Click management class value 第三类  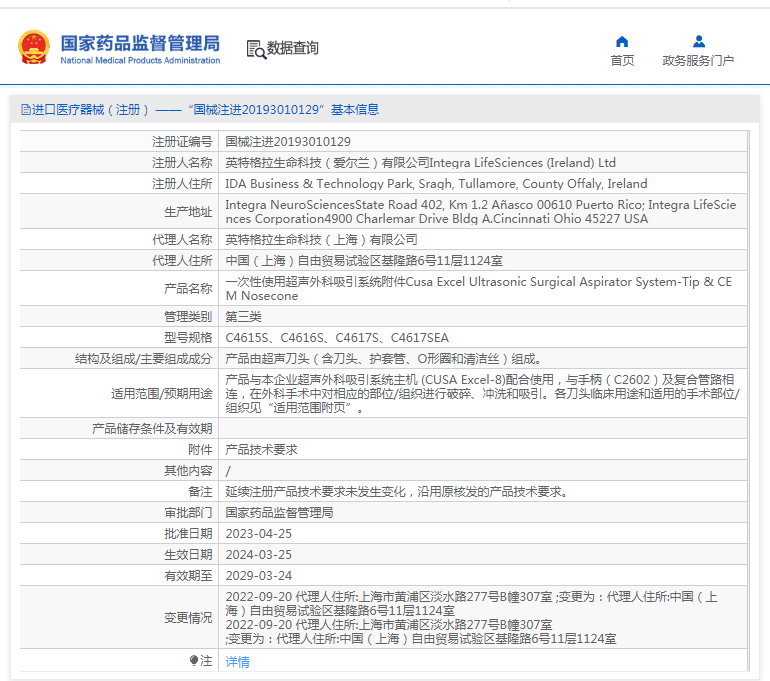(x=244, y=317)
